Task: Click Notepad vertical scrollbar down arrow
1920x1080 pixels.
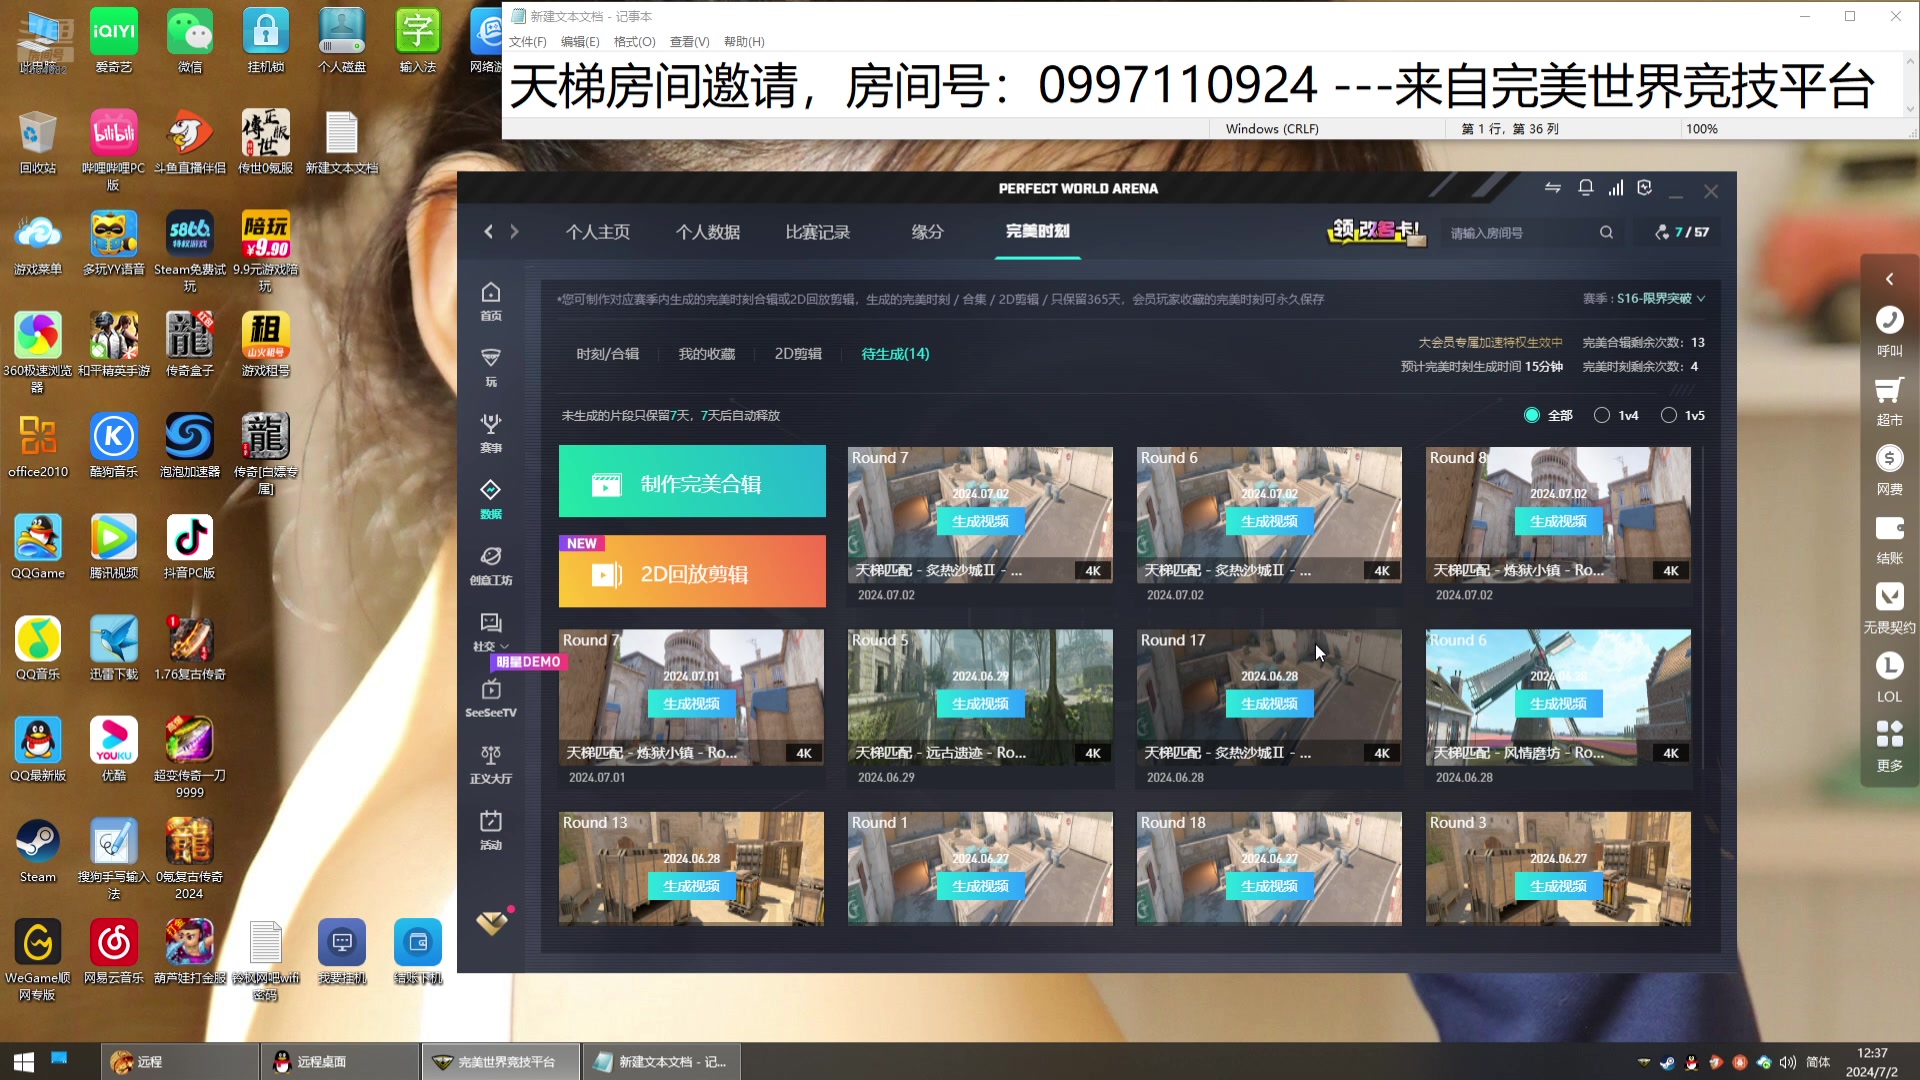Action: pyautogui.click(x=1911, y=110)
